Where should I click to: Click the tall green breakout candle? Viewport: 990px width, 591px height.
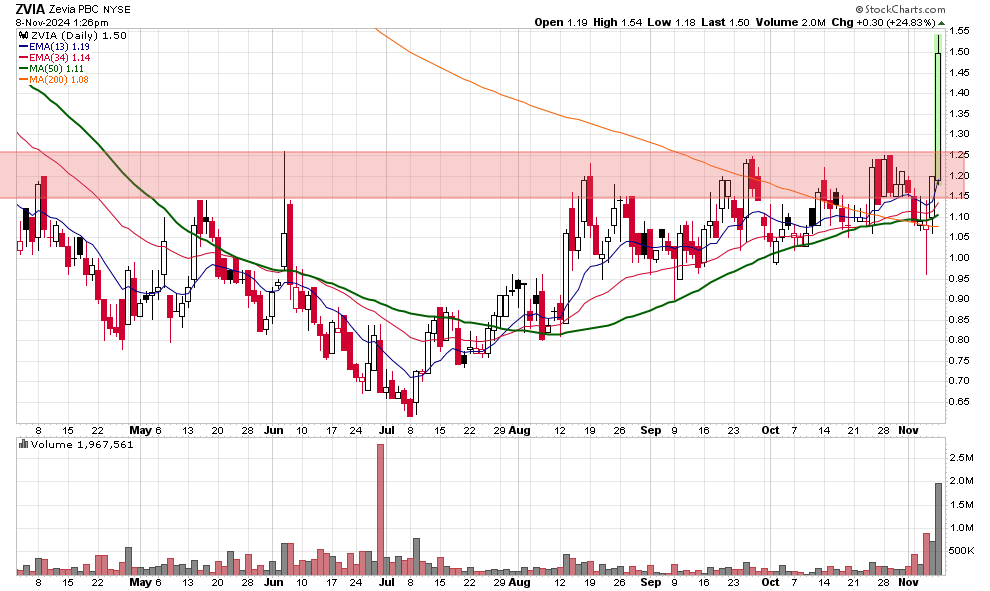(x=937, y=115)
